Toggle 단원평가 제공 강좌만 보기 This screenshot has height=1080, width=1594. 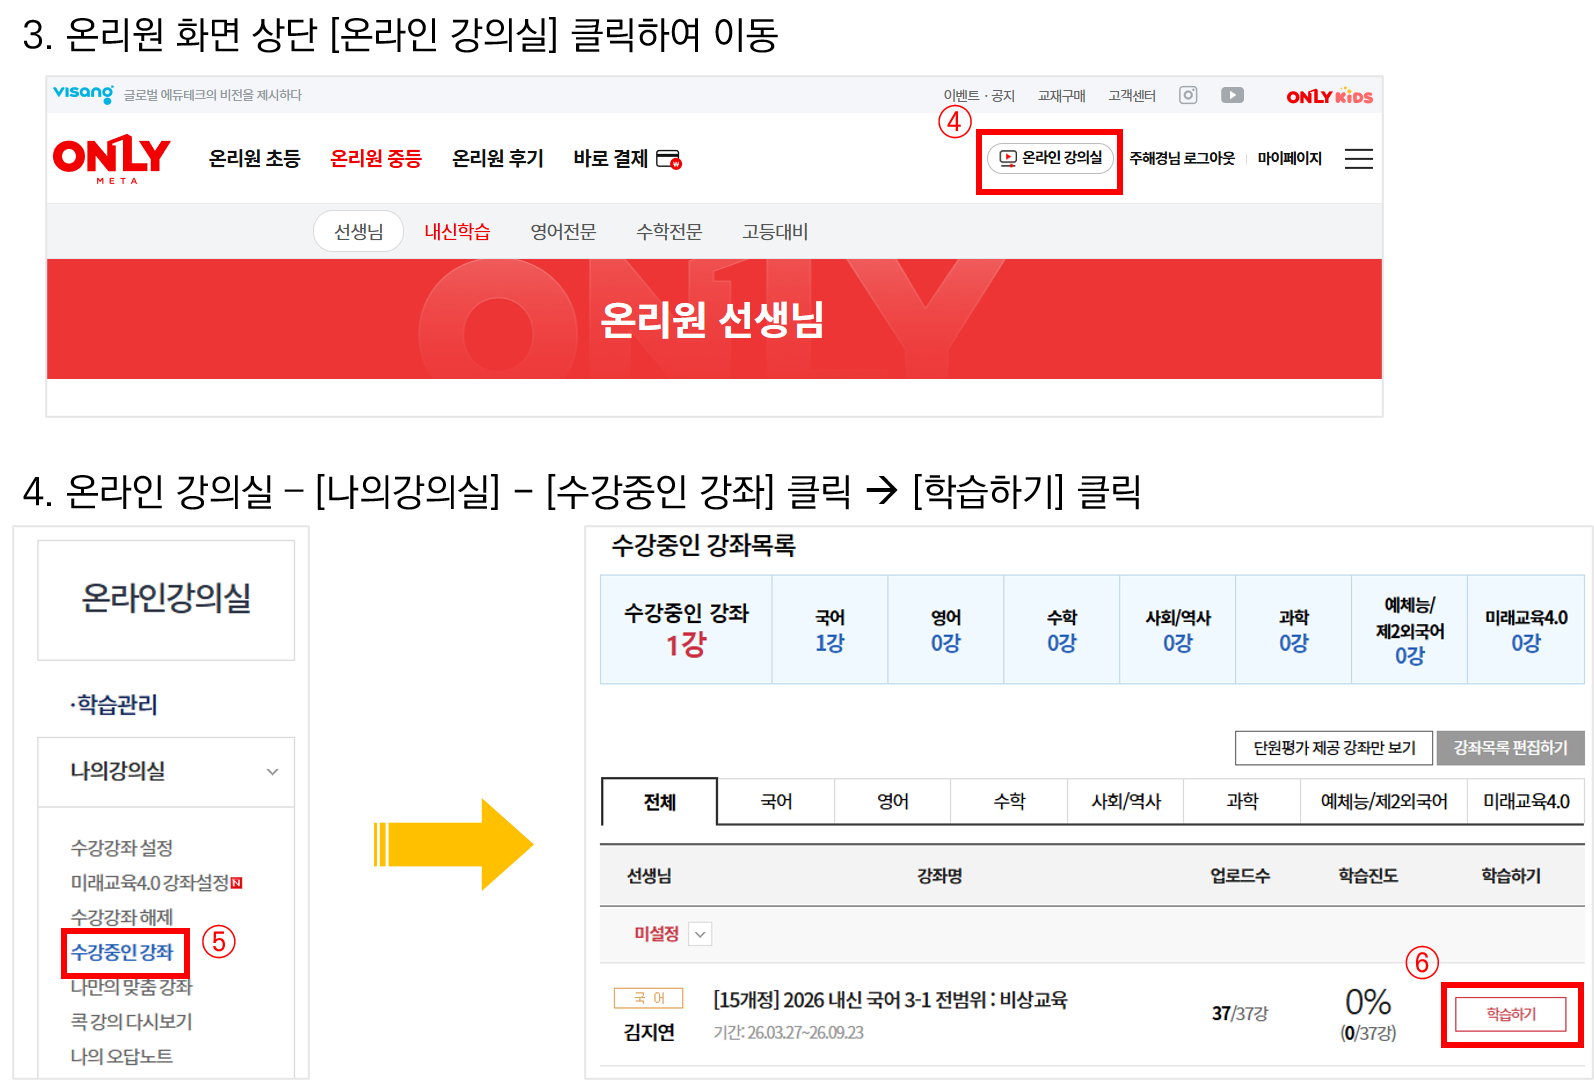pyautogui.click(x=1334, y=748)
